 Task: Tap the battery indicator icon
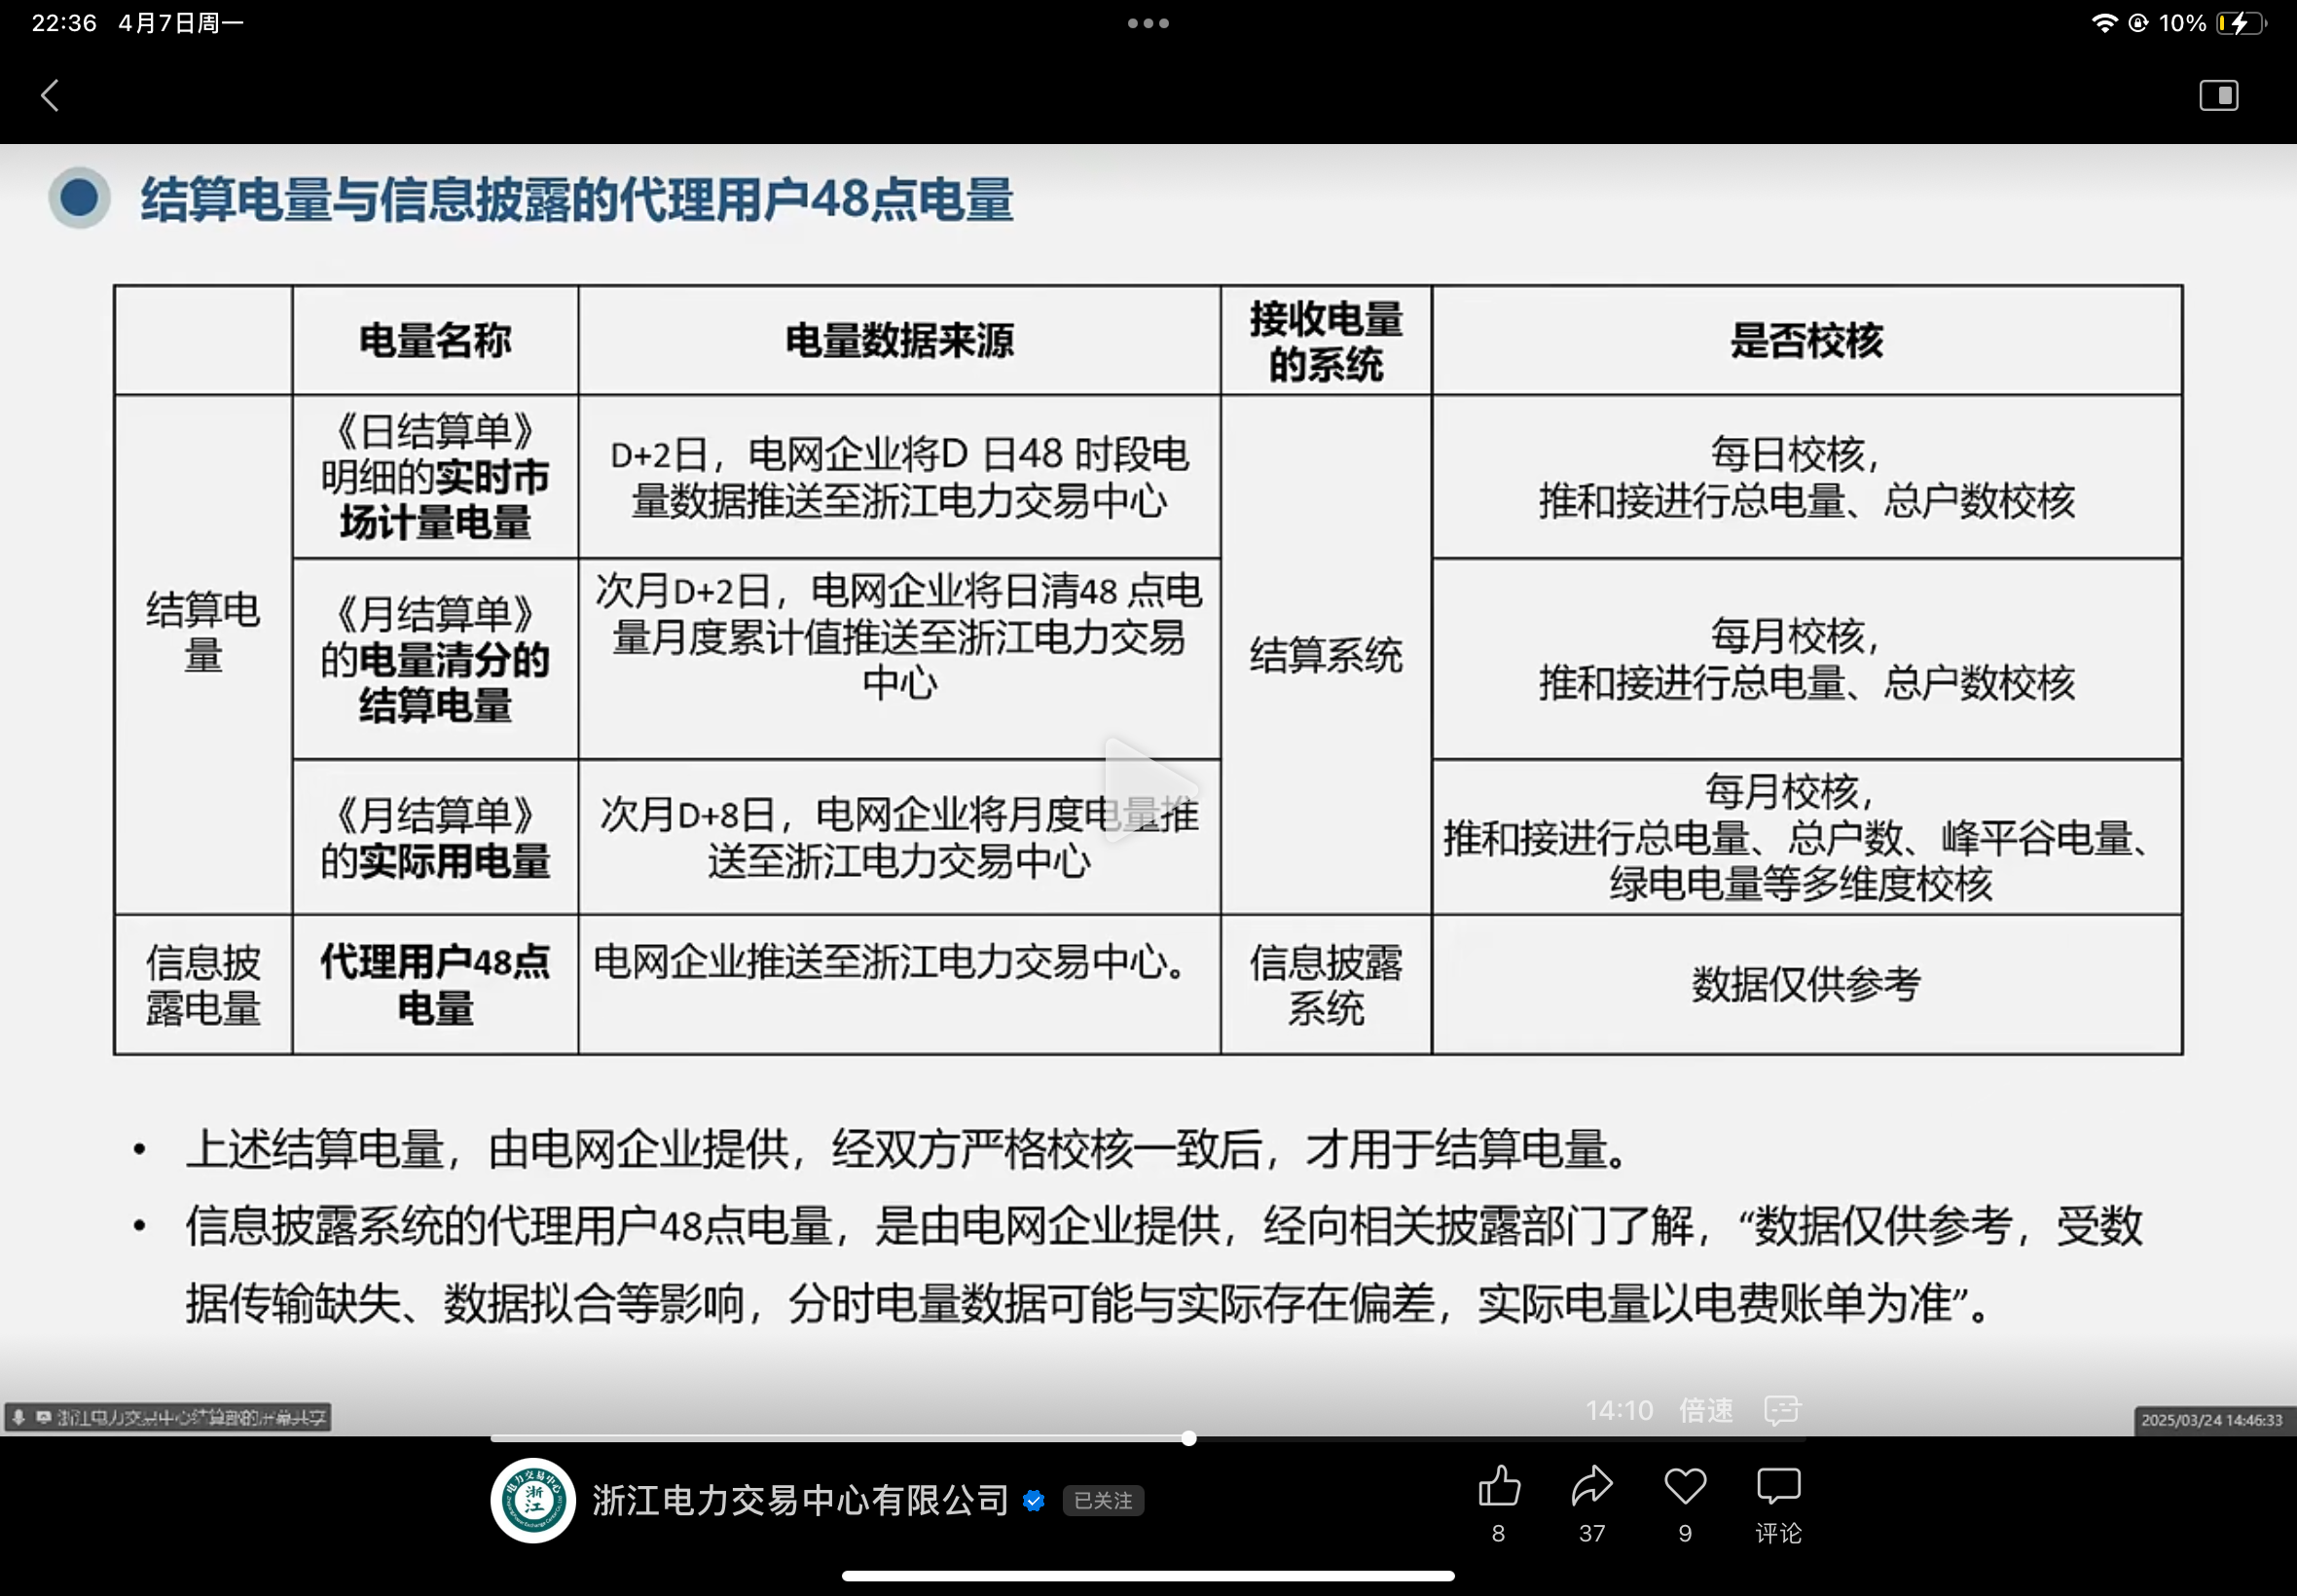point(2240,23)
